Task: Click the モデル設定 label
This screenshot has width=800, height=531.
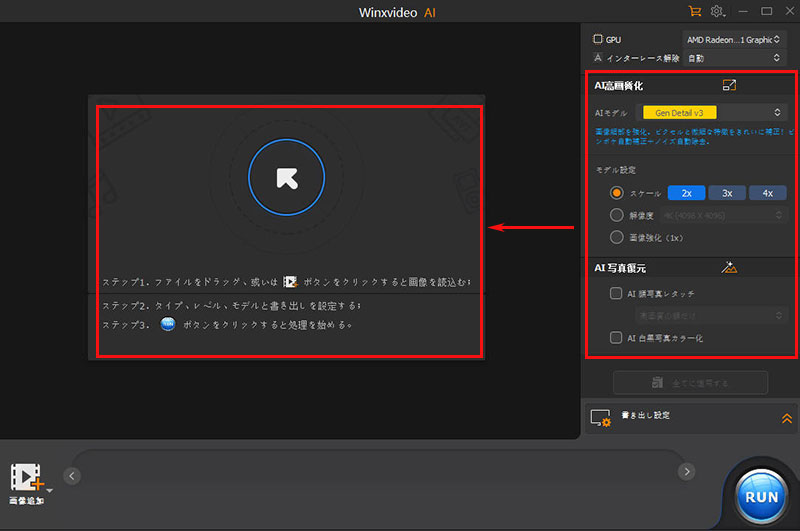Action: [615, 169]
